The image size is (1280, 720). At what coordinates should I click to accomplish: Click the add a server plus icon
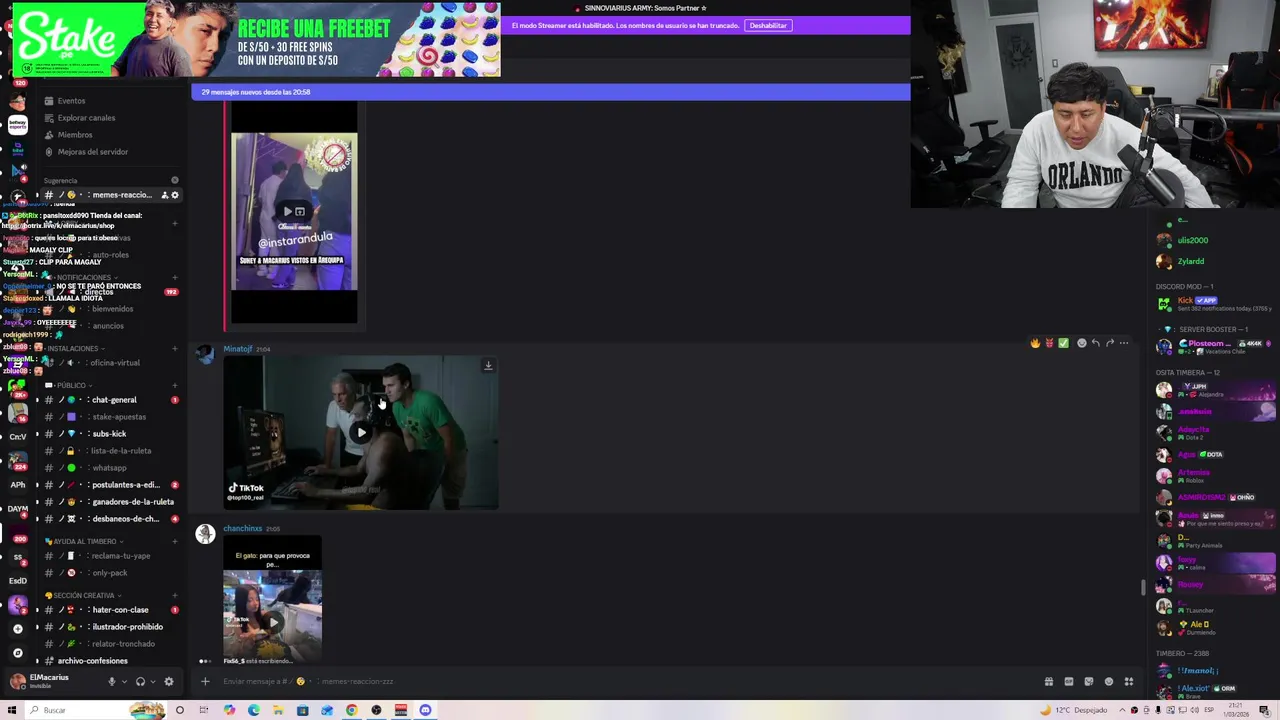17,629
